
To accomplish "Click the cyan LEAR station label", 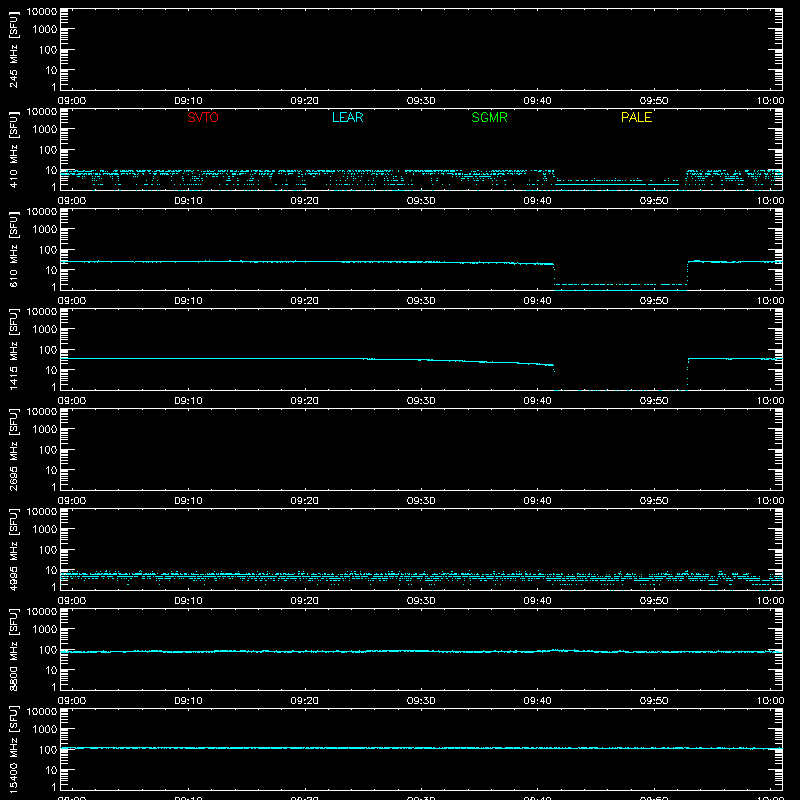I will pyautogui.click(x=347, y=117).
